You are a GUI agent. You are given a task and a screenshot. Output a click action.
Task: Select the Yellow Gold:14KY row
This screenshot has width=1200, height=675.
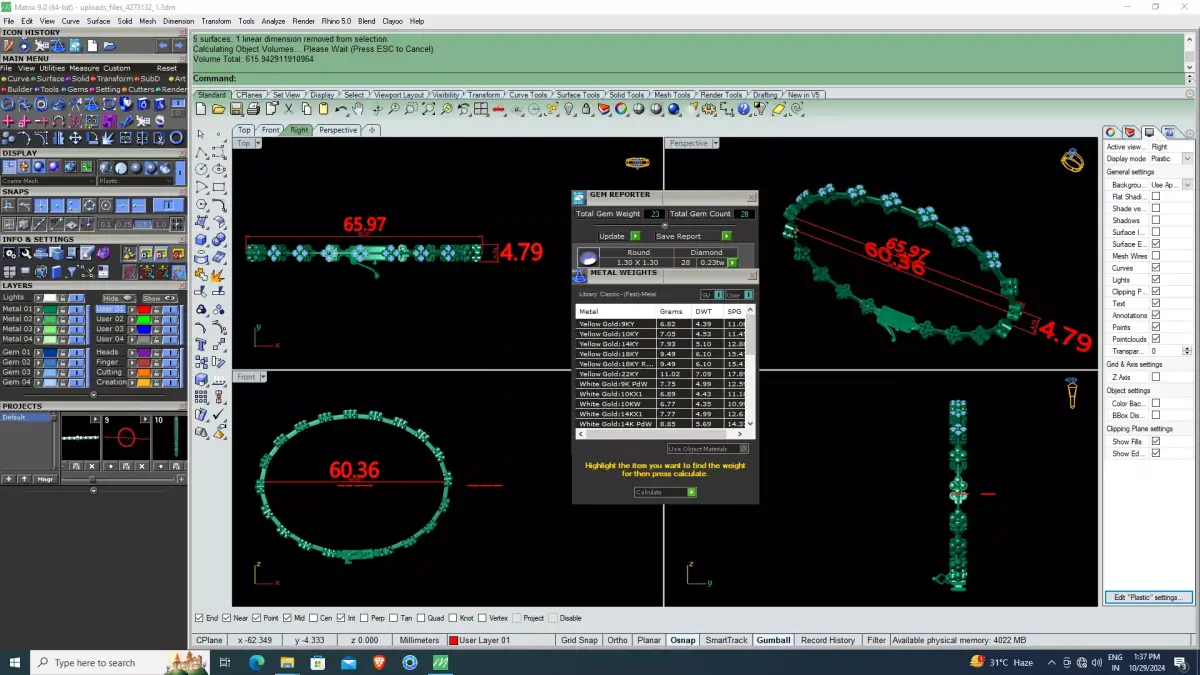tap(661, 344)
